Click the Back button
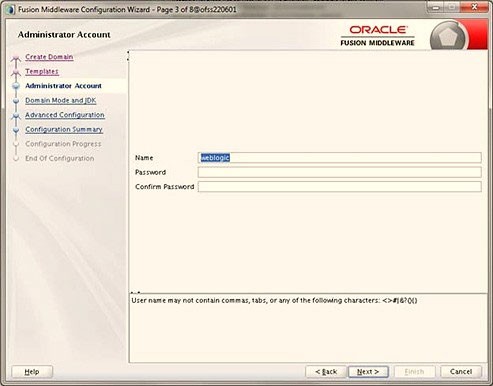 pyautogui.click(x=326, y=372)
